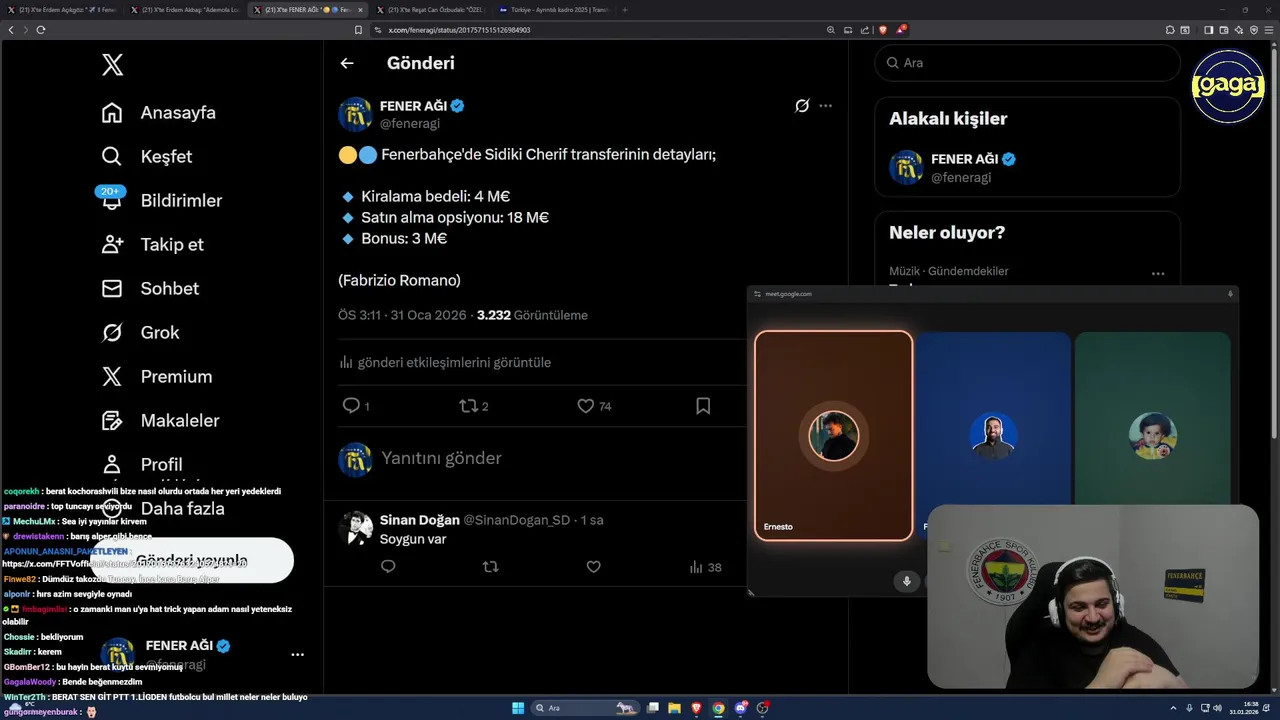Viewport: 1280px width, 720px height.
Task: Click the browser back button
Action: point(11,30)
